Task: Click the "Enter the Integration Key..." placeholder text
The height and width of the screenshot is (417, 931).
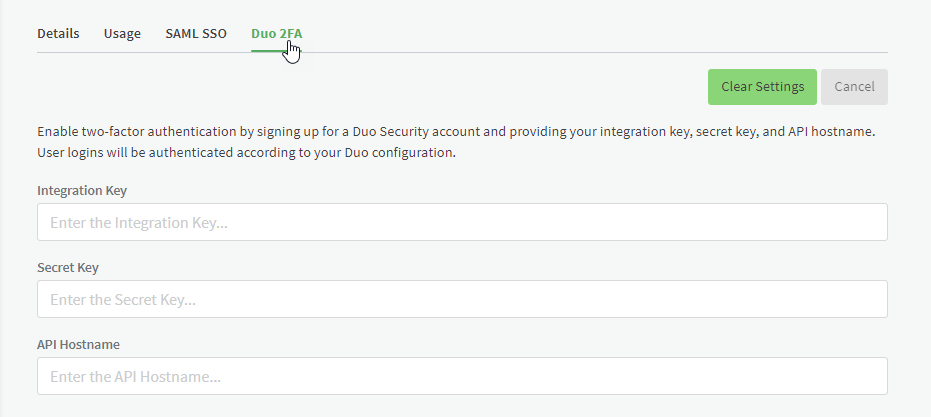Action: point(139,223)
